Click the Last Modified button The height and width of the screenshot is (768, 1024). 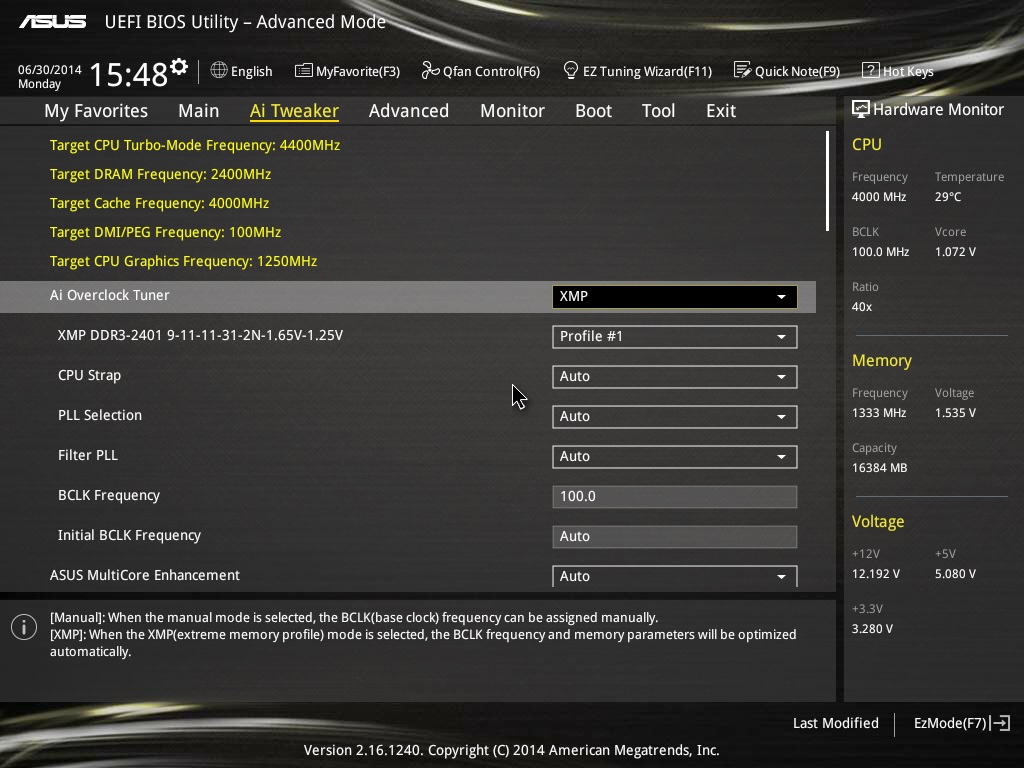tap(835, 723)
